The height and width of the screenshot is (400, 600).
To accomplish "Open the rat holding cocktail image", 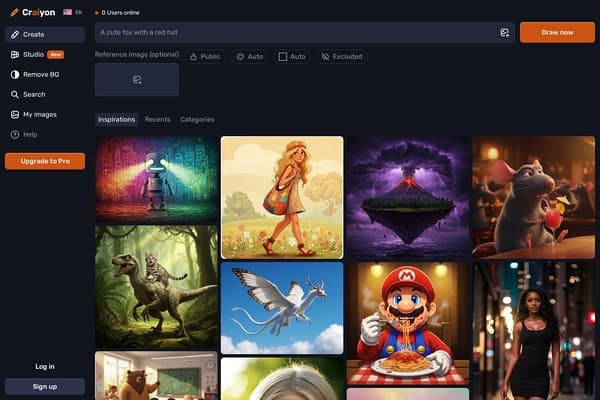I will pyautogui.click(x=533, y=198).
